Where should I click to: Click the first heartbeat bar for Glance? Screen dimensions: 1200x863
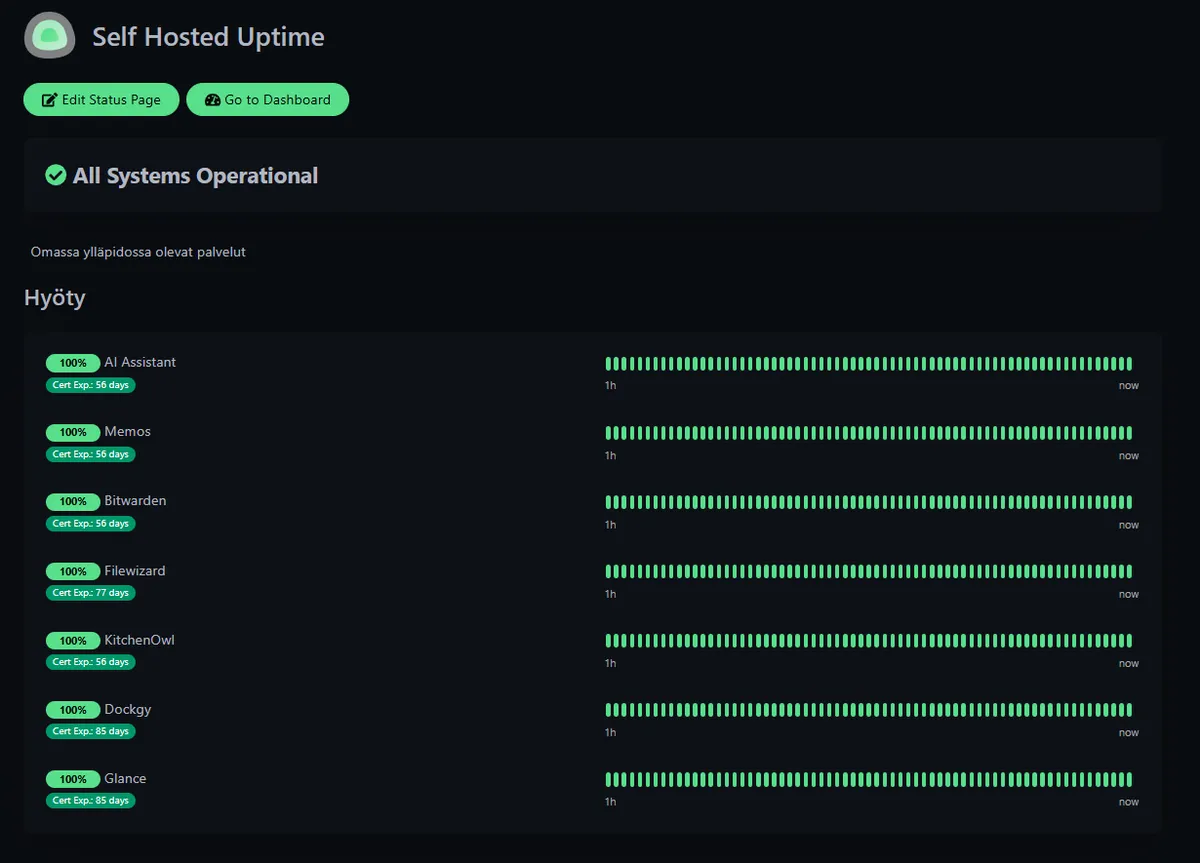coord(608,779)
